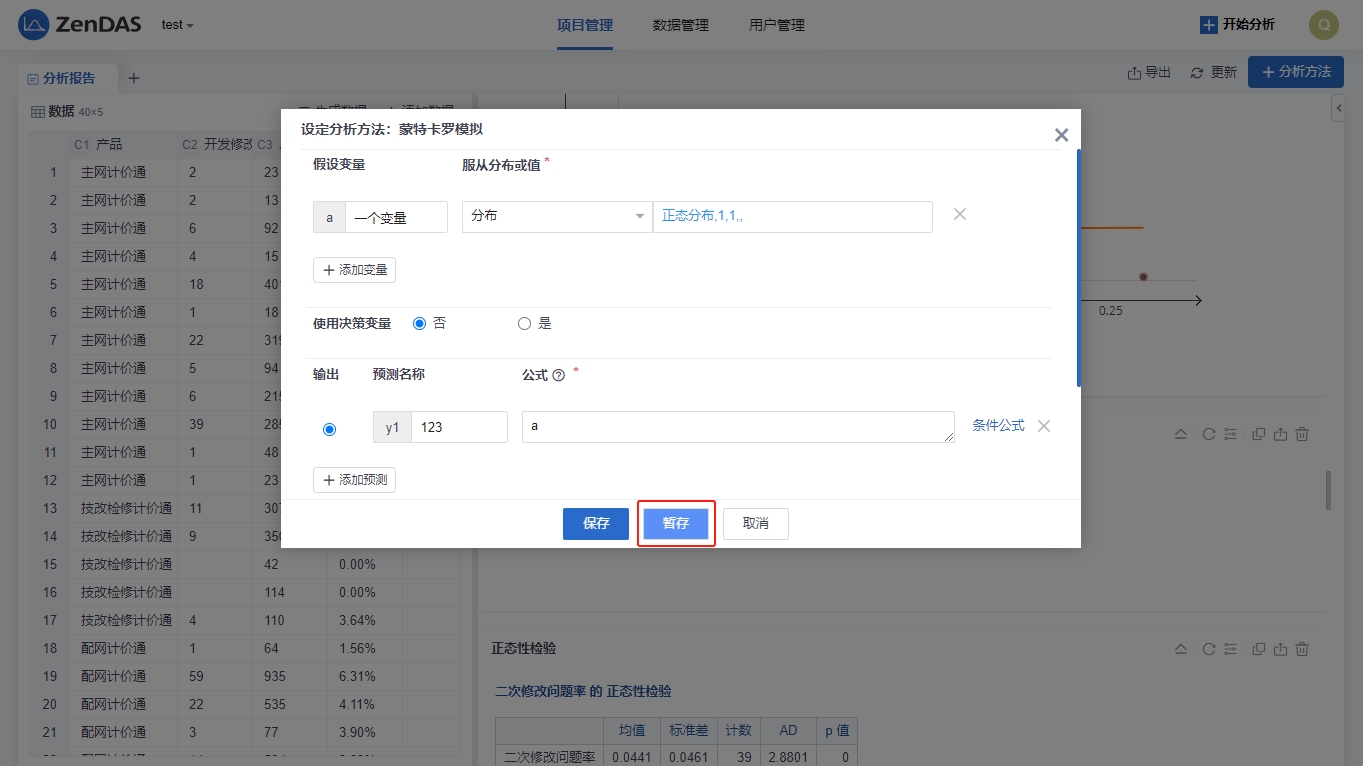
Task: Open settings icon for 正态性检验 panel
Action: tap(1230, 649)
